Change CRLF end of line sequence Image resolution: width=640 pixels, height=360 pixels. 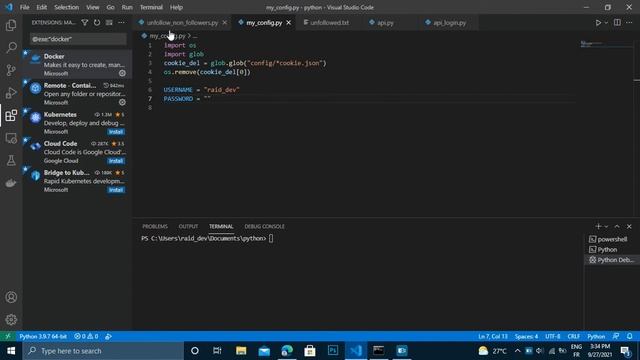(573, 336)
